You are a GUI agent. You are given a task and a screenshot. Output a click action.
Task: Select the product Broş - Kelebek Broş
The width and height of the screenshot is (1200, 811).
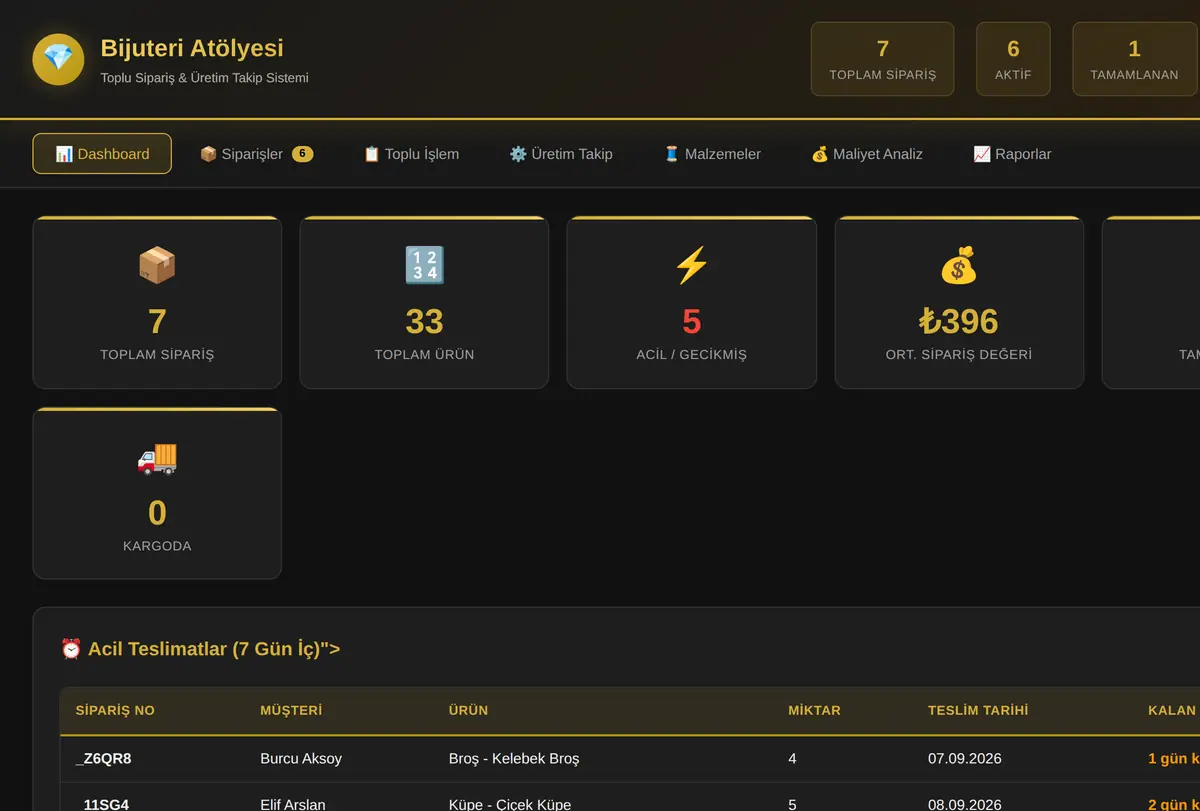point(514,759)
